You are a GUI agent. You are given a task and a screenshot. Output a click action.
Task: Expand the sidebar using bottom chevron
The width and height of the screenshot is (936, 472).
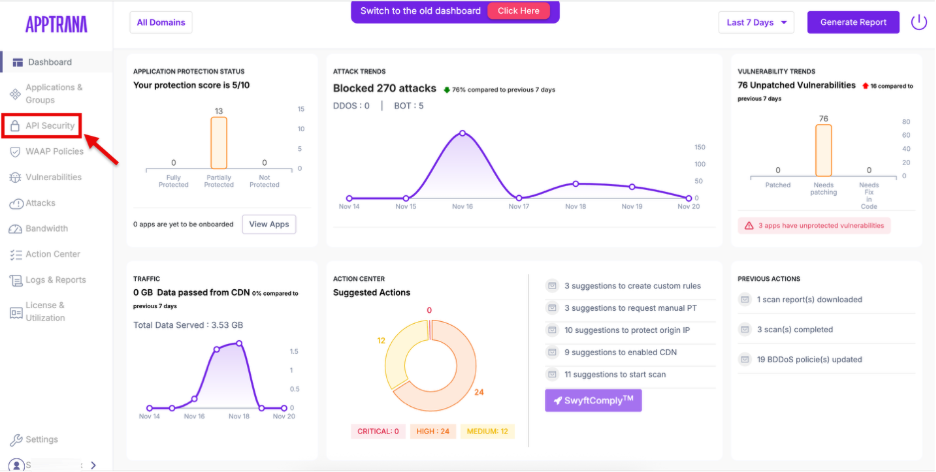coord(93,465)
